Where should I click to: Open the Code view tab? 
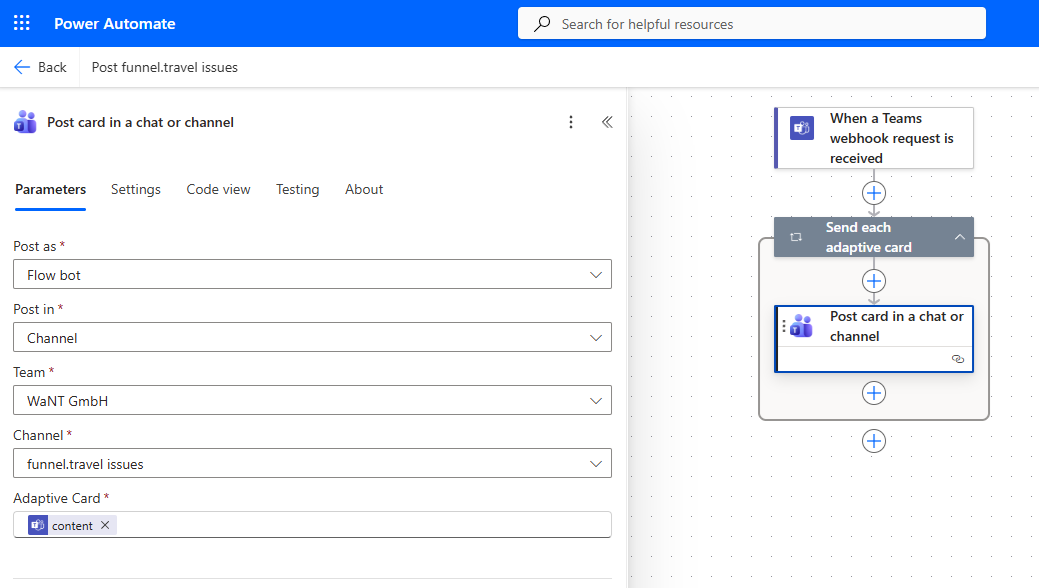(x=218, y=189)
